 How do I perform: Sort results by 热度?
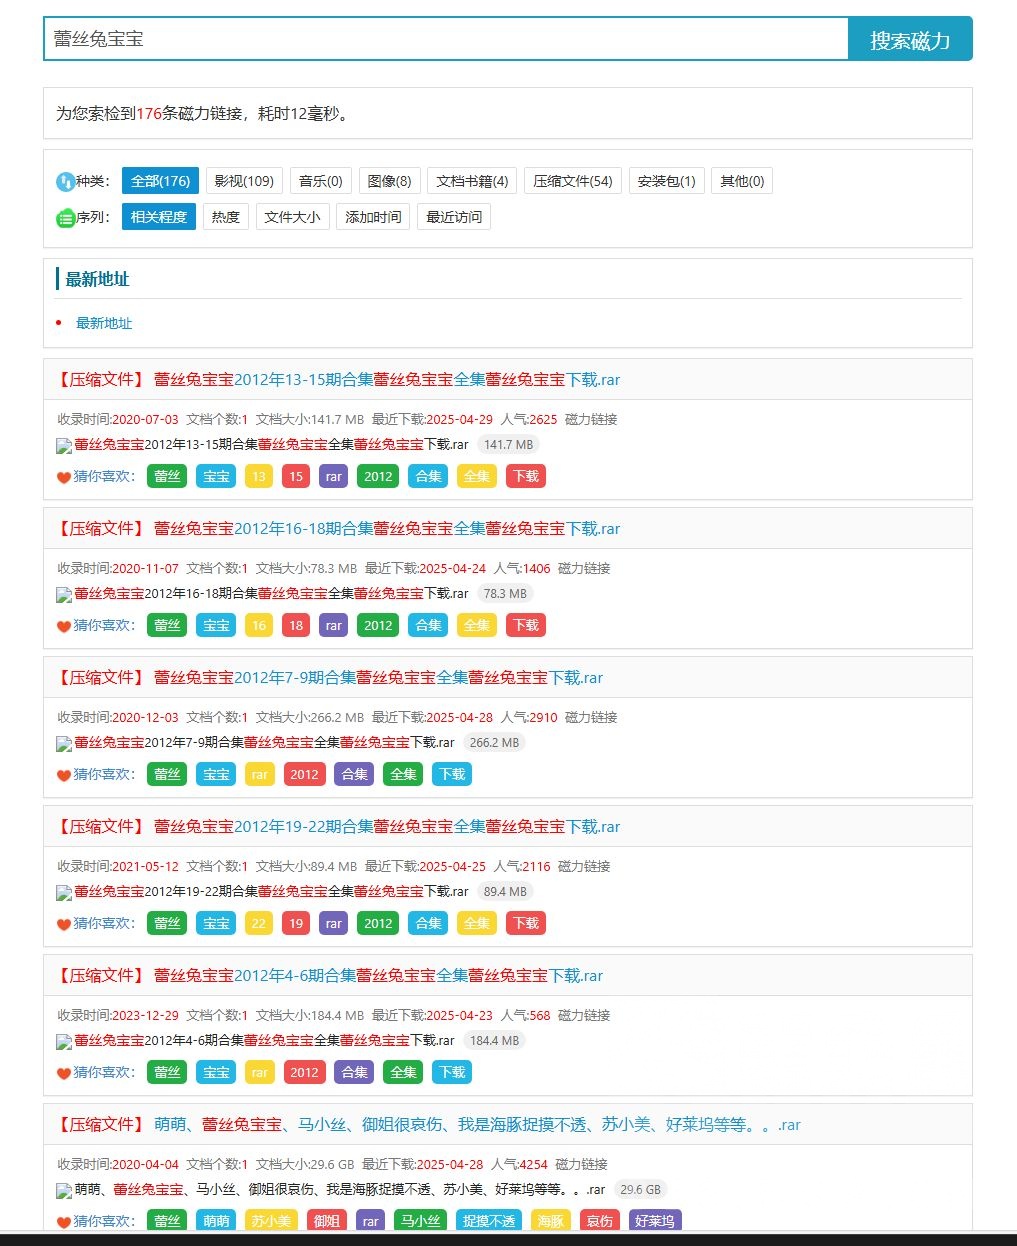pos(226,217)
